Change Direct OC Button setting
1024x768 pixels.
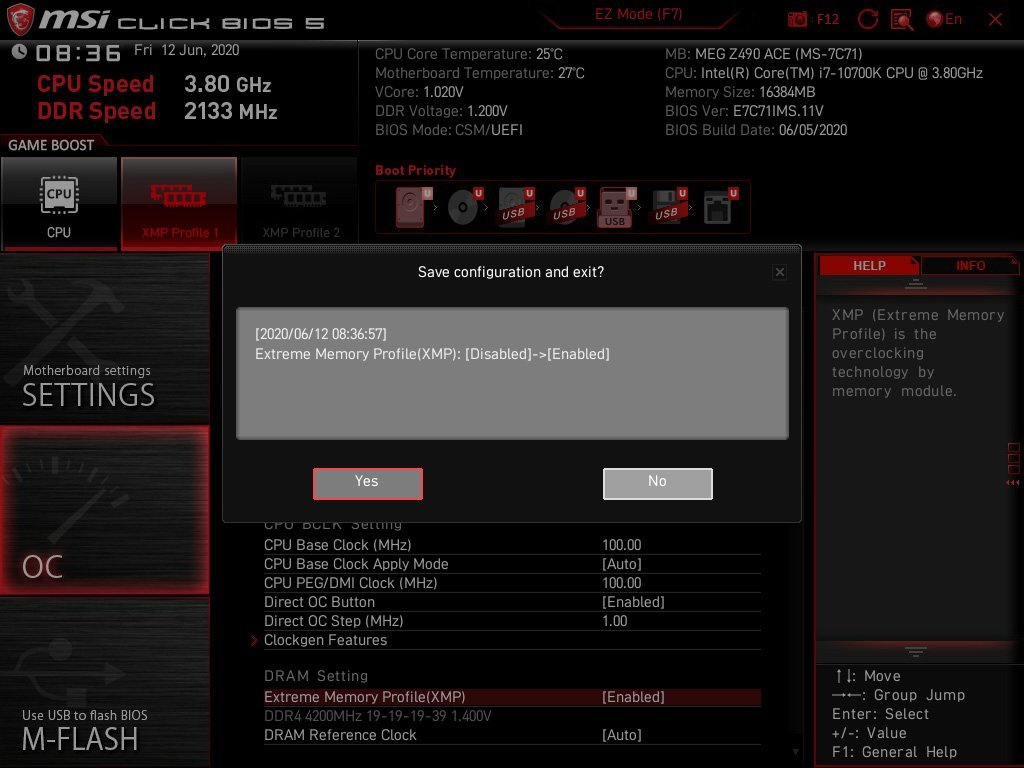point(512,601)
